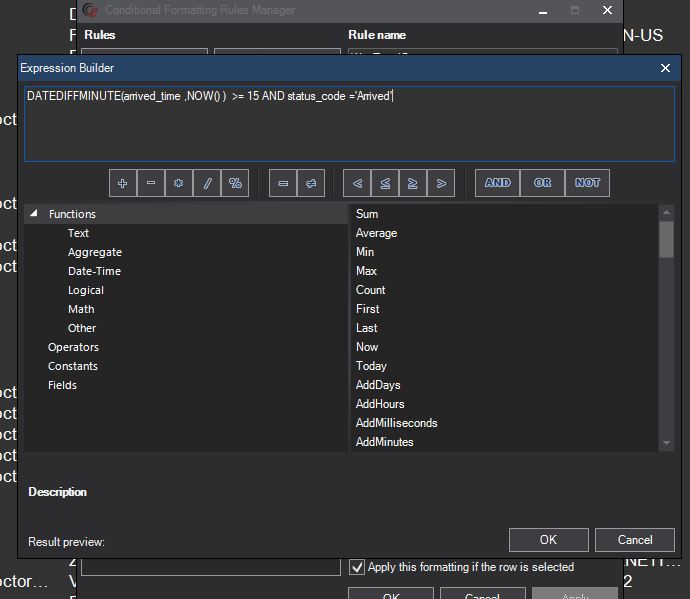Insert the divide operator

[x=207, y=183]
